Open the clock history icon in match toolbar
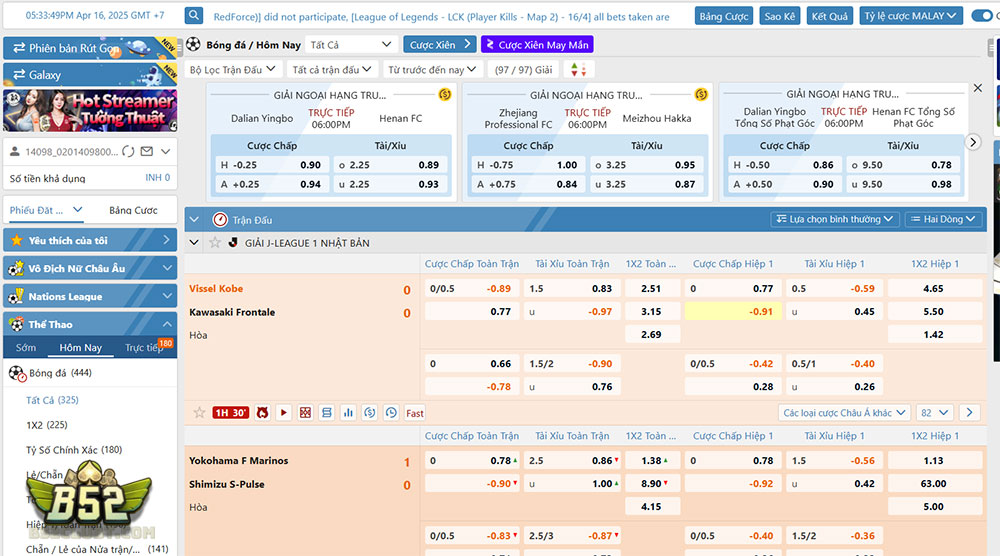Viewport: 1000px width, 556px height. [x=391, y=413]
